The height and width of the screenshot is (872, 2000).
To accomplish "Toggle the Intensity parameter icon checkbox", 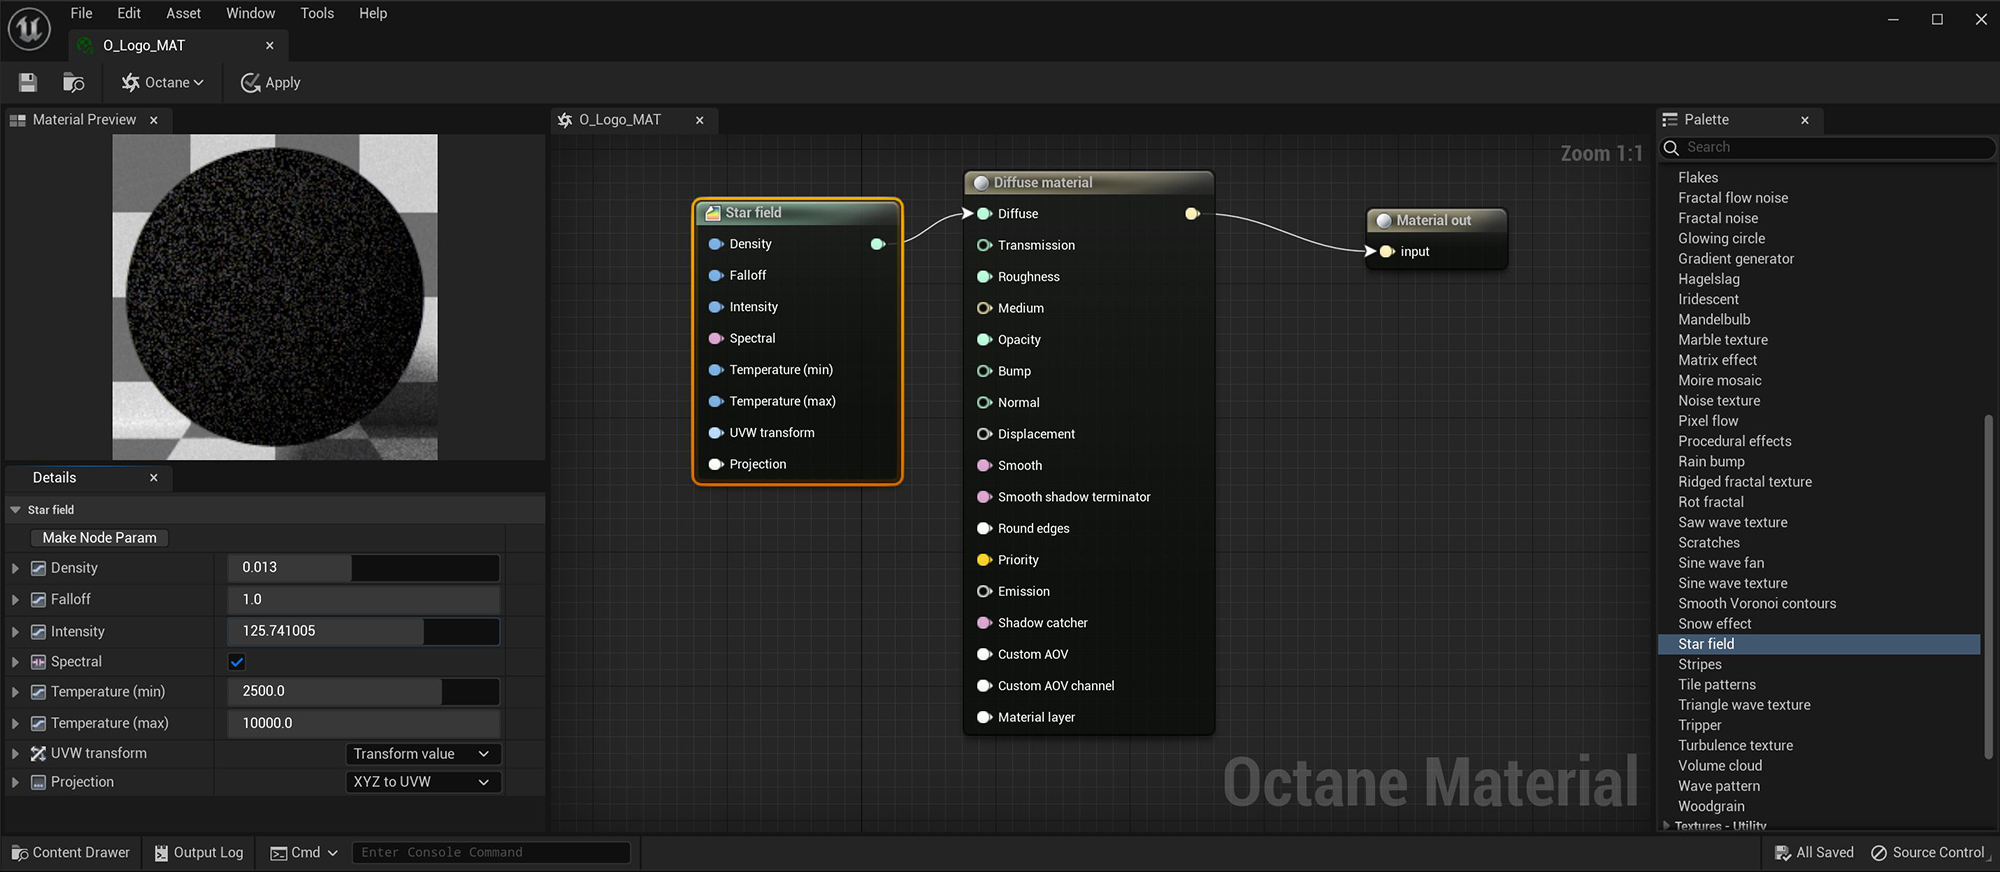I will click(38, 632).
